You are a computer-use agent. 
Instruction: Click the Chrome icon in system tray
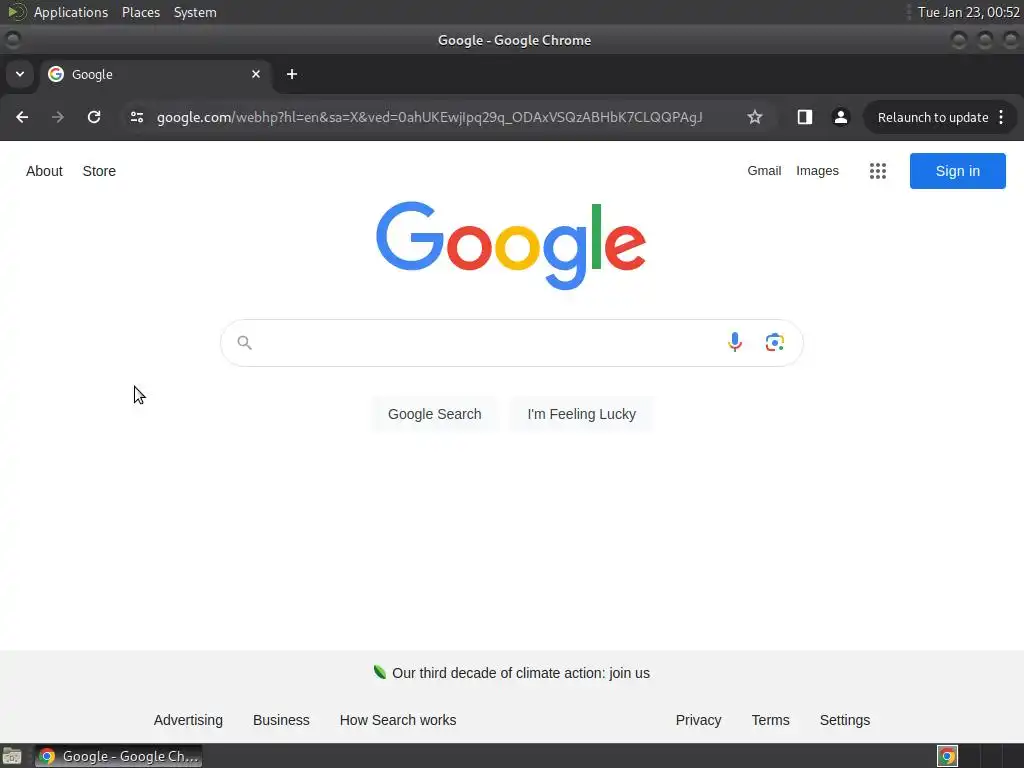(x=947, y=756)
